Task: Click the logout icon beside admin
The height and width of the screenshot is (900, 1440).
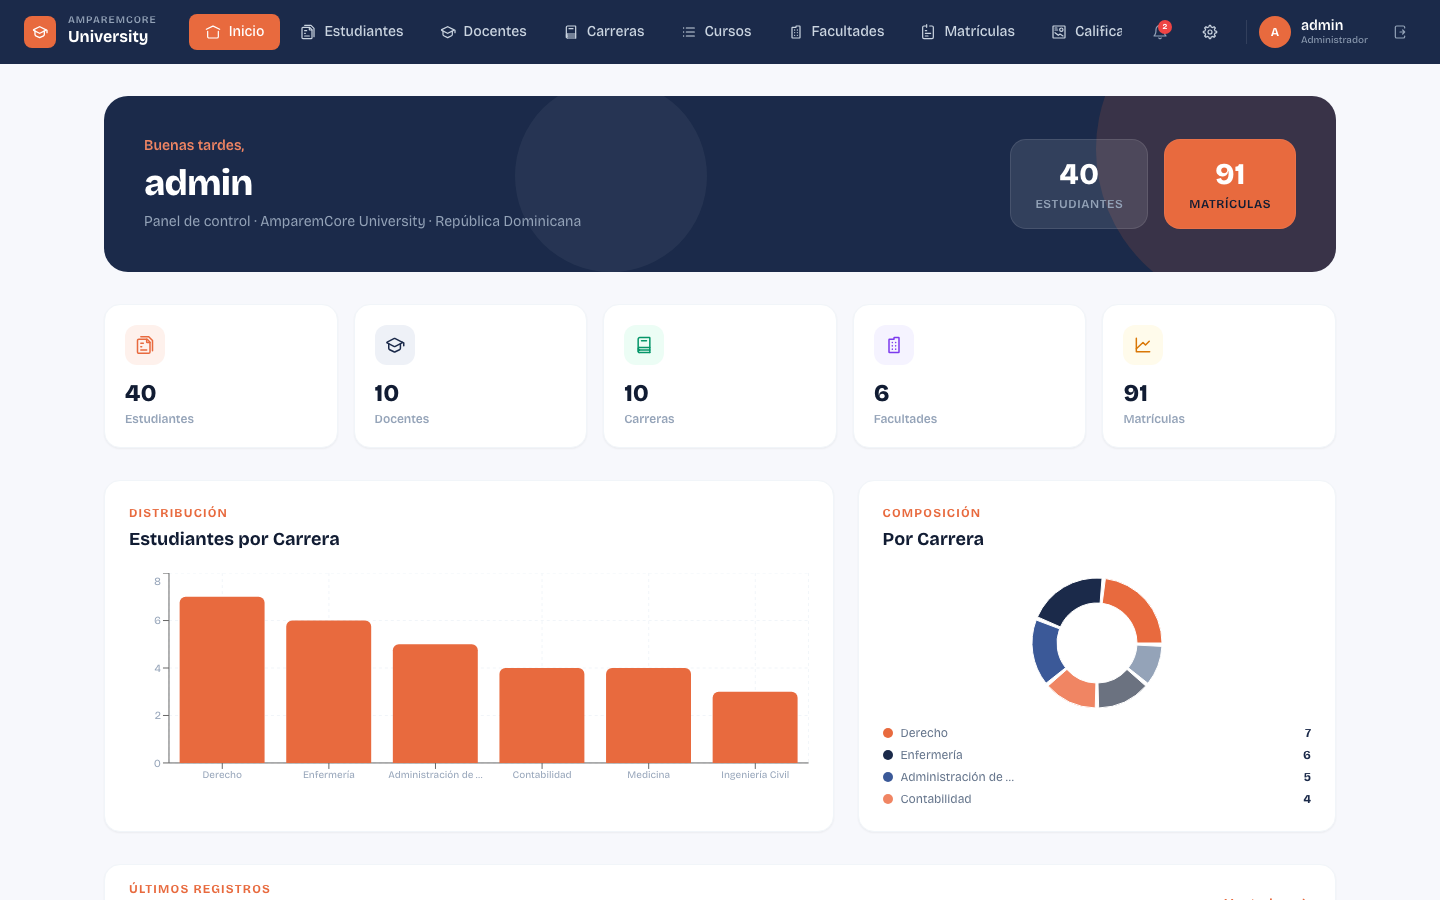Action: [x=1400, y=32]
